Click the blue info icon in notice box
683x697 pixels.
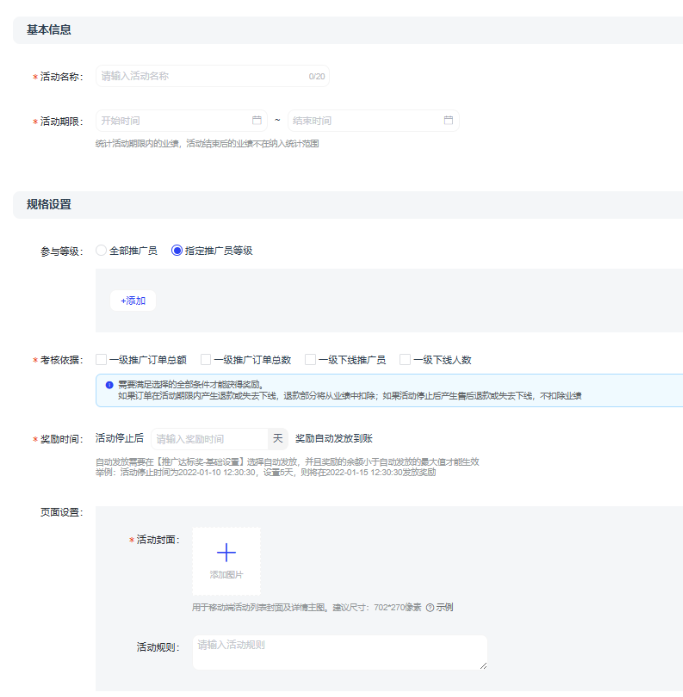pyautogui.click(x=109, y=385)
